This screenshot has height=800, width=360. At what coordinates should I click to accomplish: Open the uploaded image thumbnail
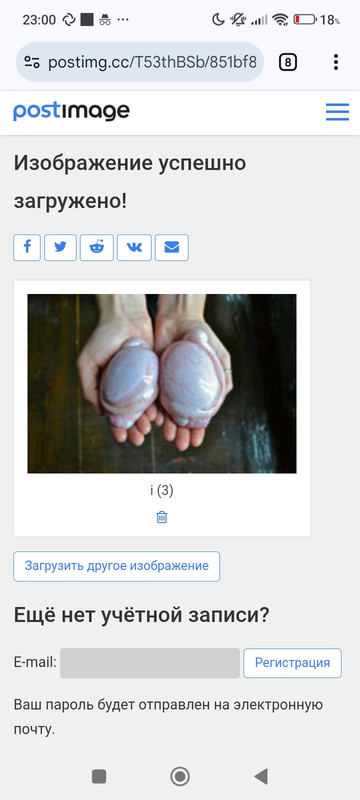pyautogui.click(x=162, y=383)
